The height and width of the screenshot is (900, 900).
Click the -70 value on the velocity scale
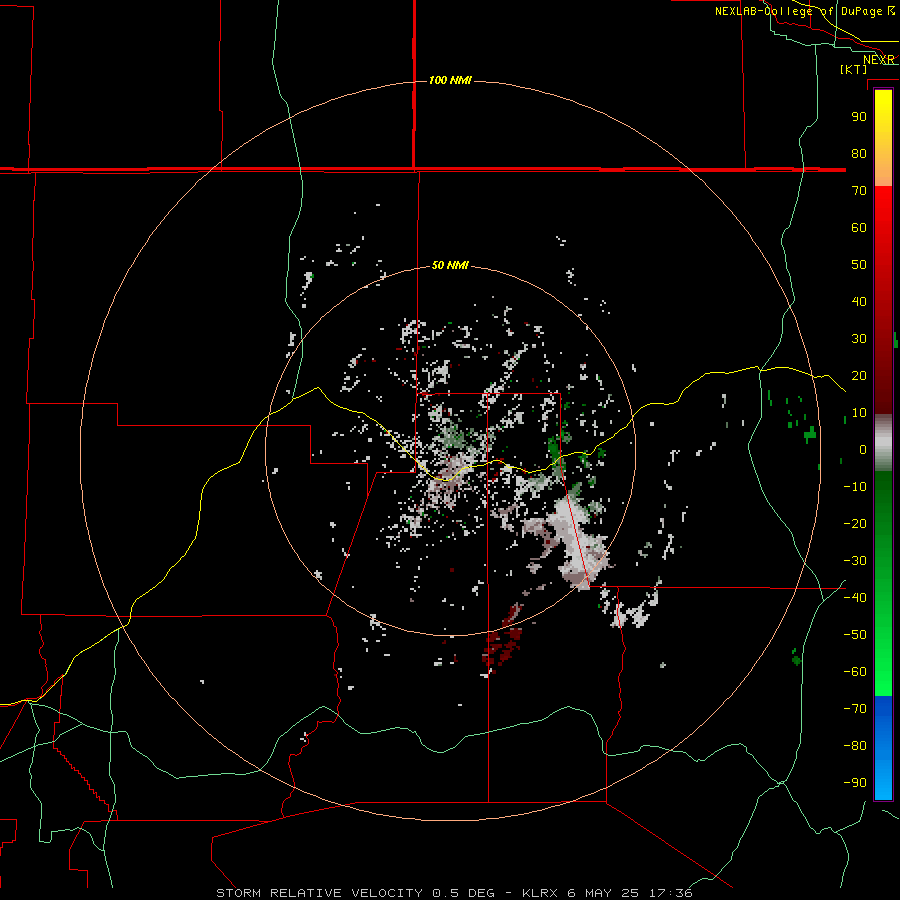coord(855,708)
